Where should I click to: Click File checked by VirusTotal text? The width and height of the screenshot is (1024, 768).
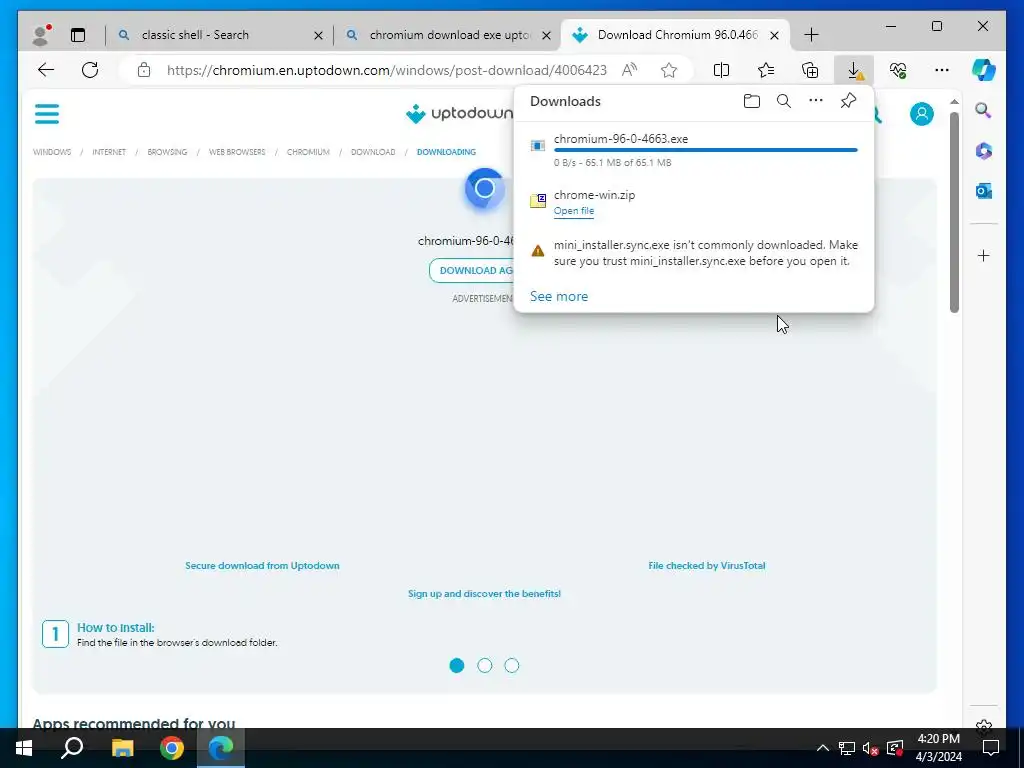click(x=707, y=566)
